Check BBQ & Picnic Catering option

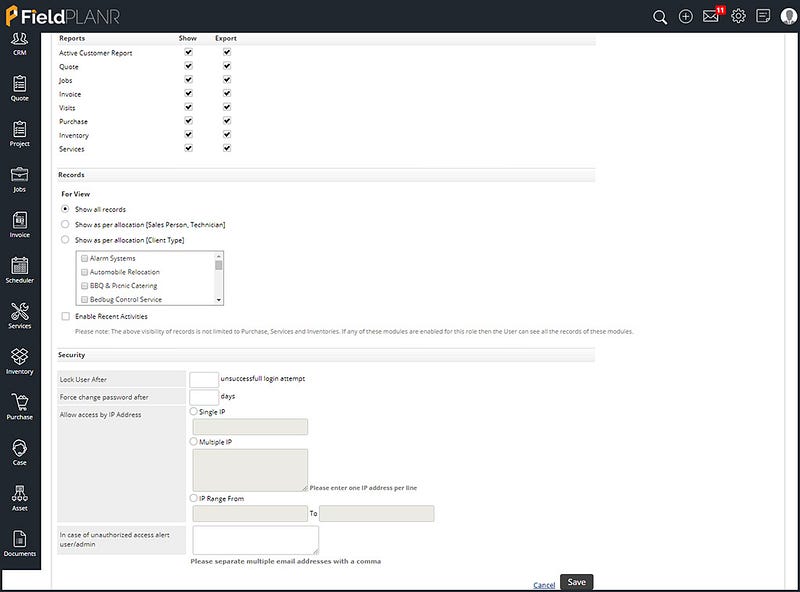click(x=85, y=286)
